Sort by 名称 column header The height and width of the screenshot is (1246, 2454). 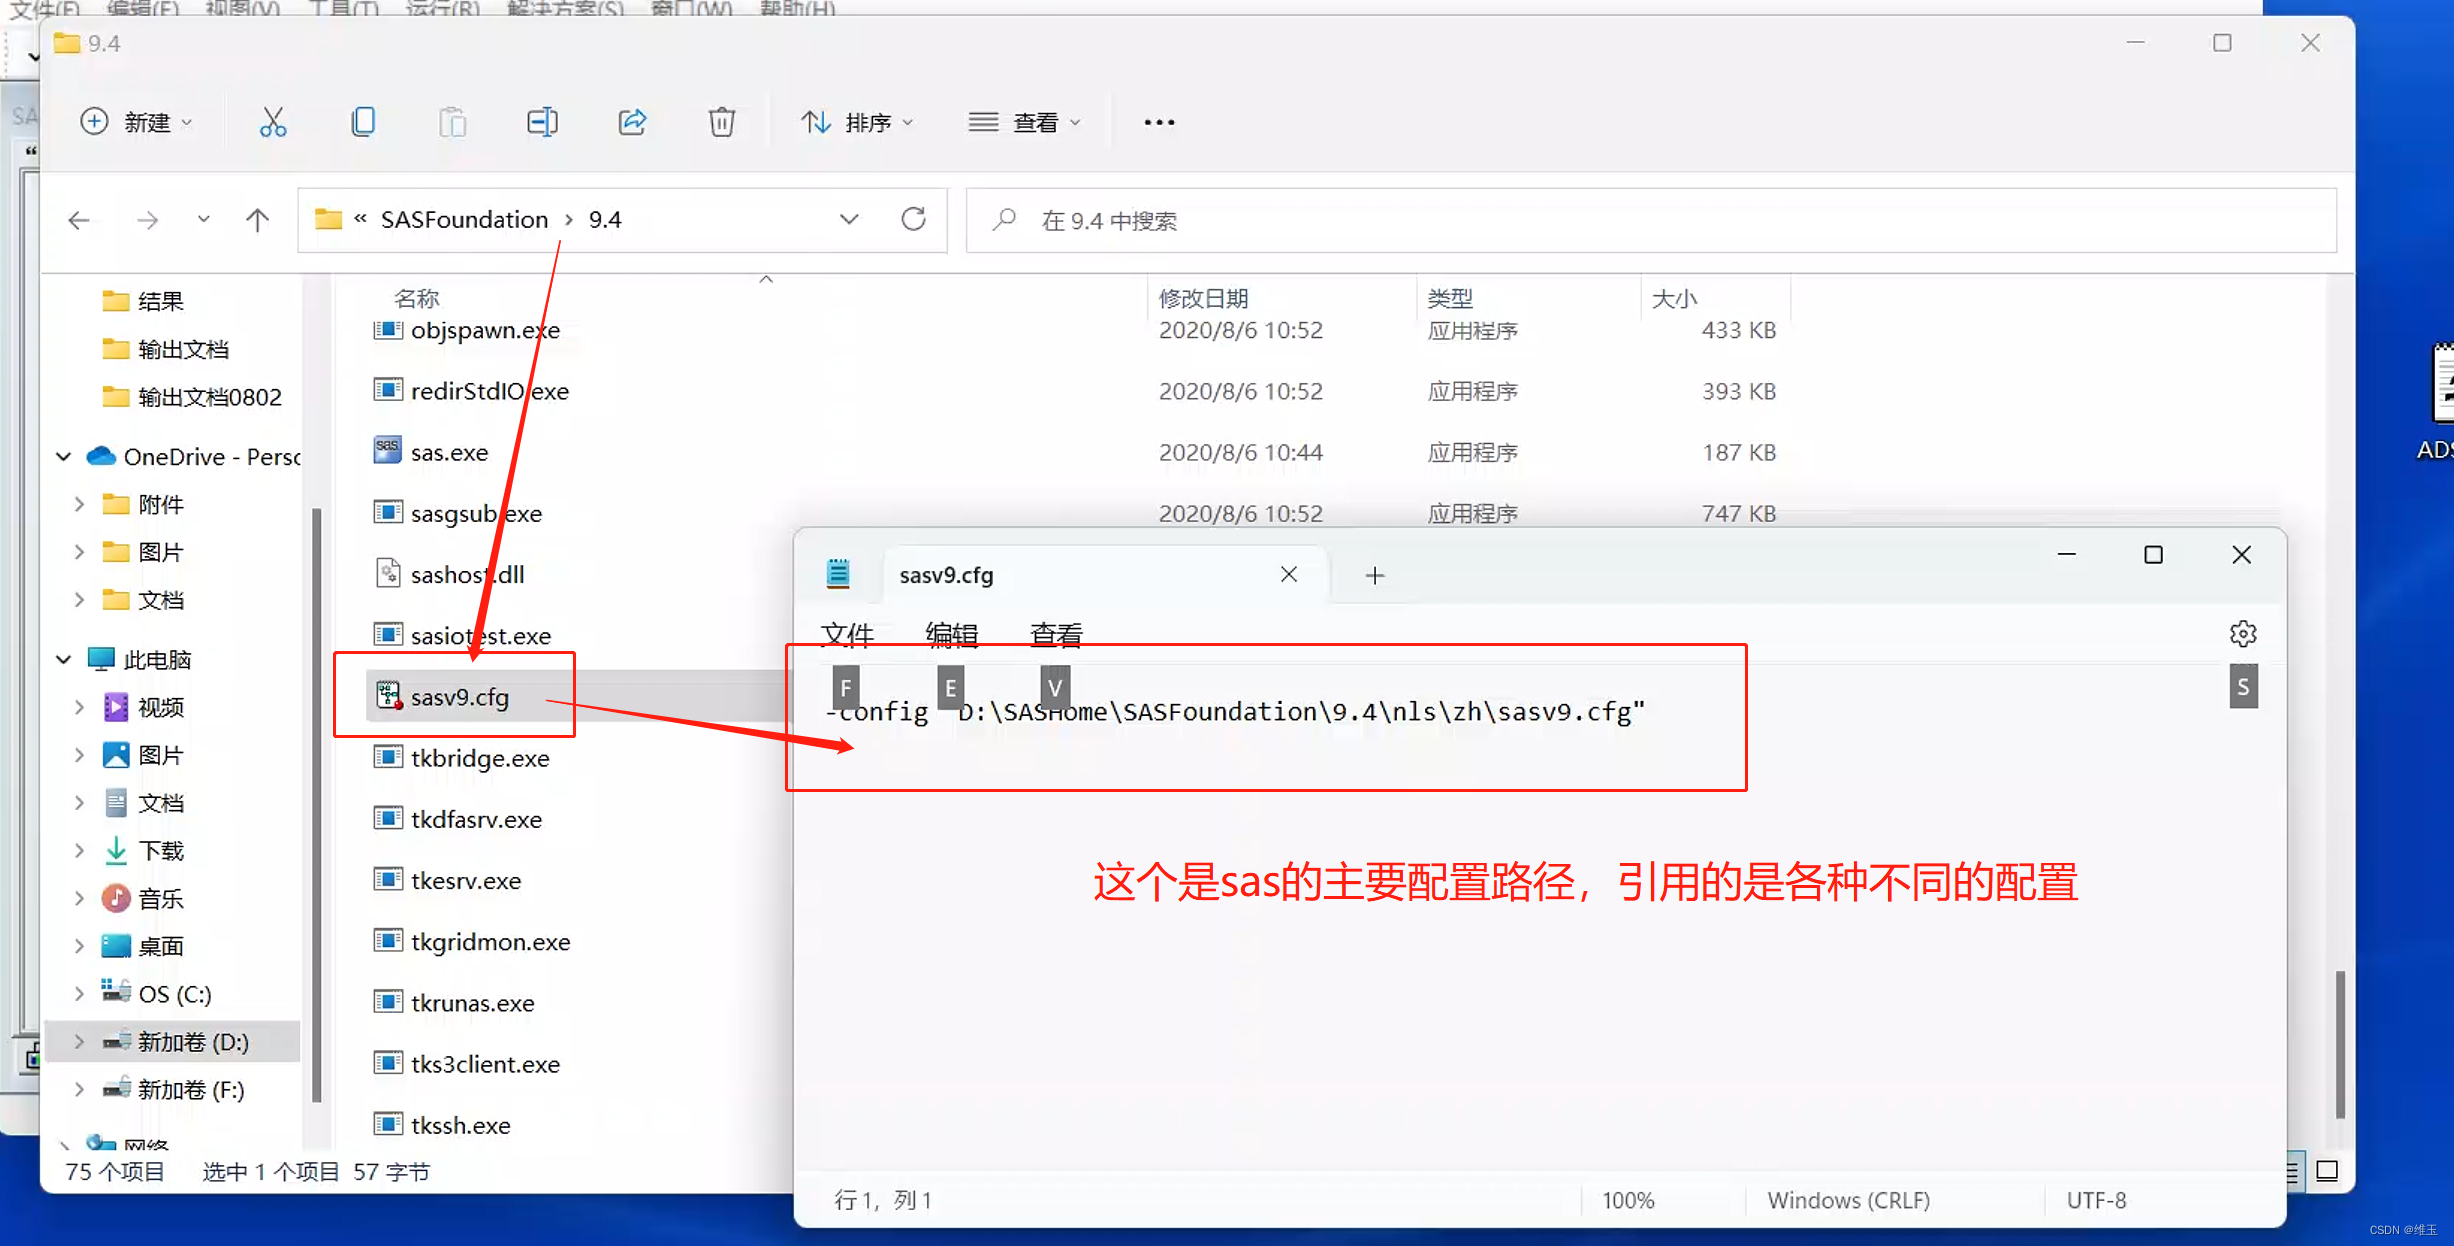tap(417, 298)
